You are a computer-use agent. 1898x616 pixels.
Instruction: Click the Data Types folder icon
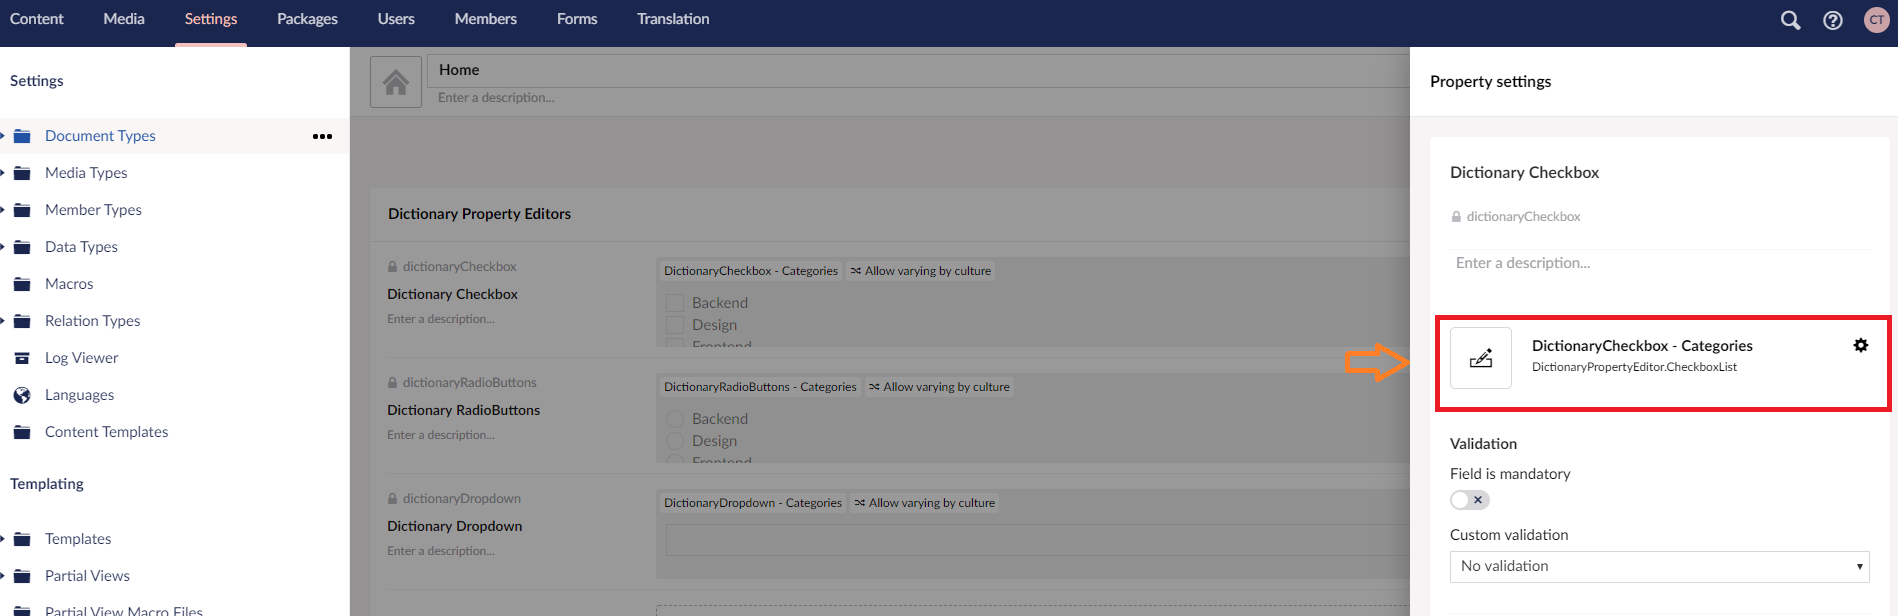[22, 247]
